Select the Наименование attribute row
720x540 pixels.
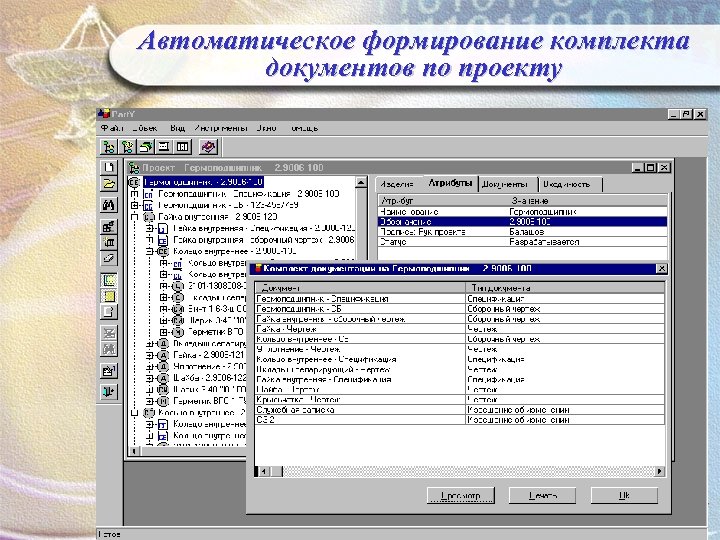(x=523, y=212)
